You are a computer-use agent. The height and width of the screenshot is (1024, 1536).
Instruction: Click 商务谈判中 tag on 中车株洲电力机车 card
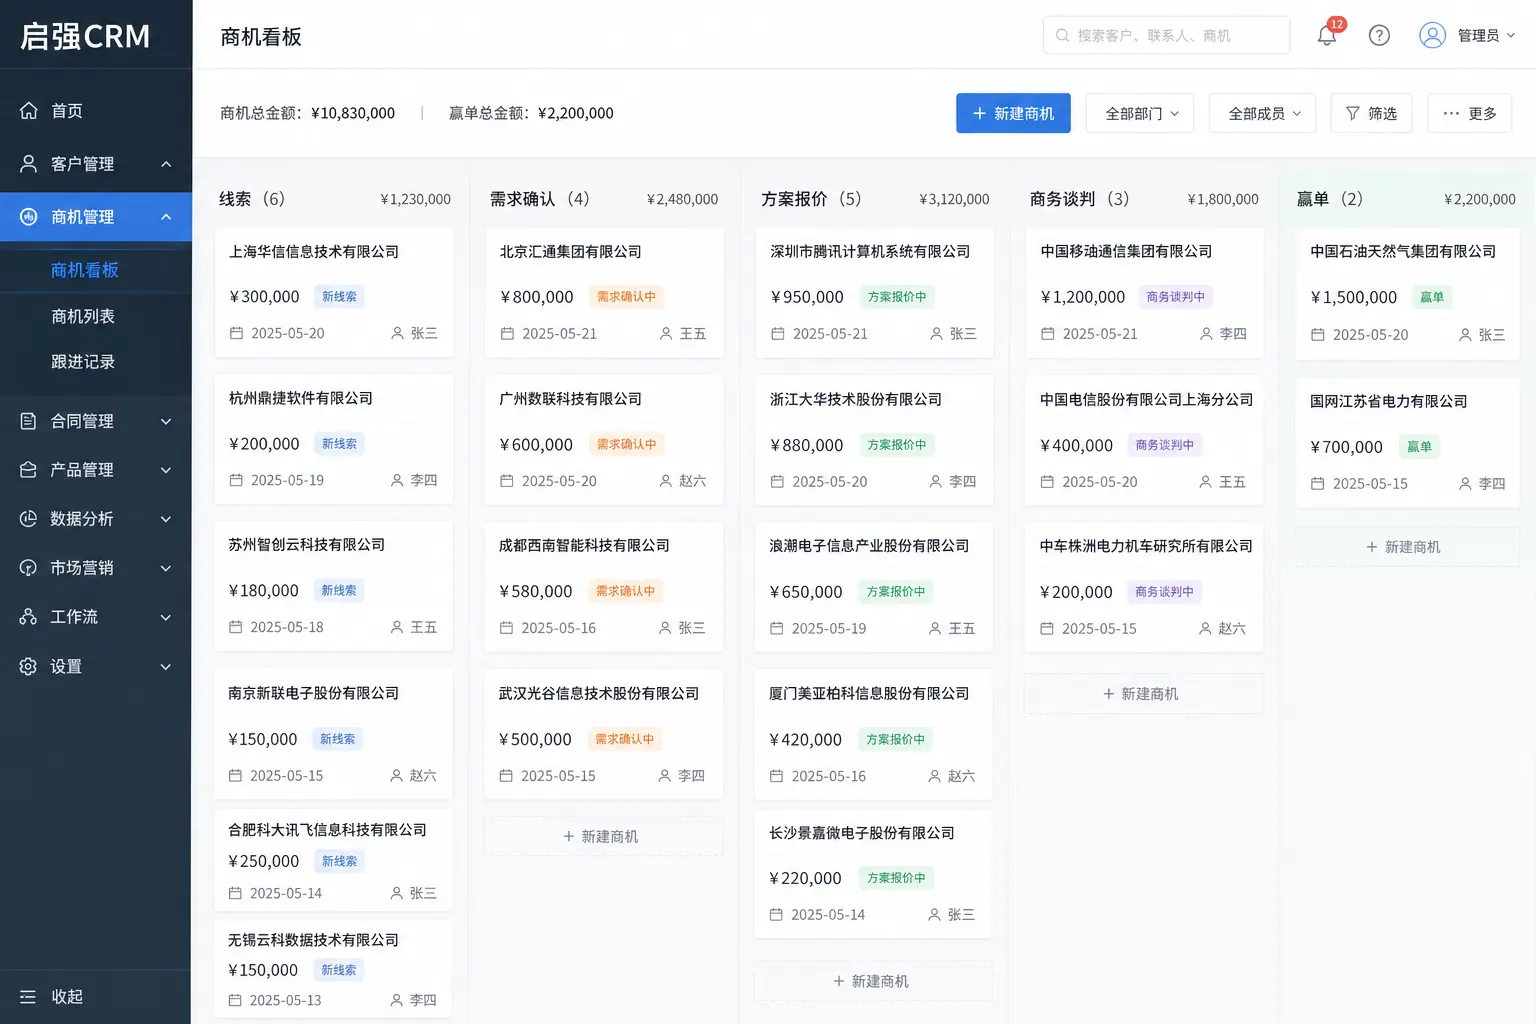(x=1164, y=591)
